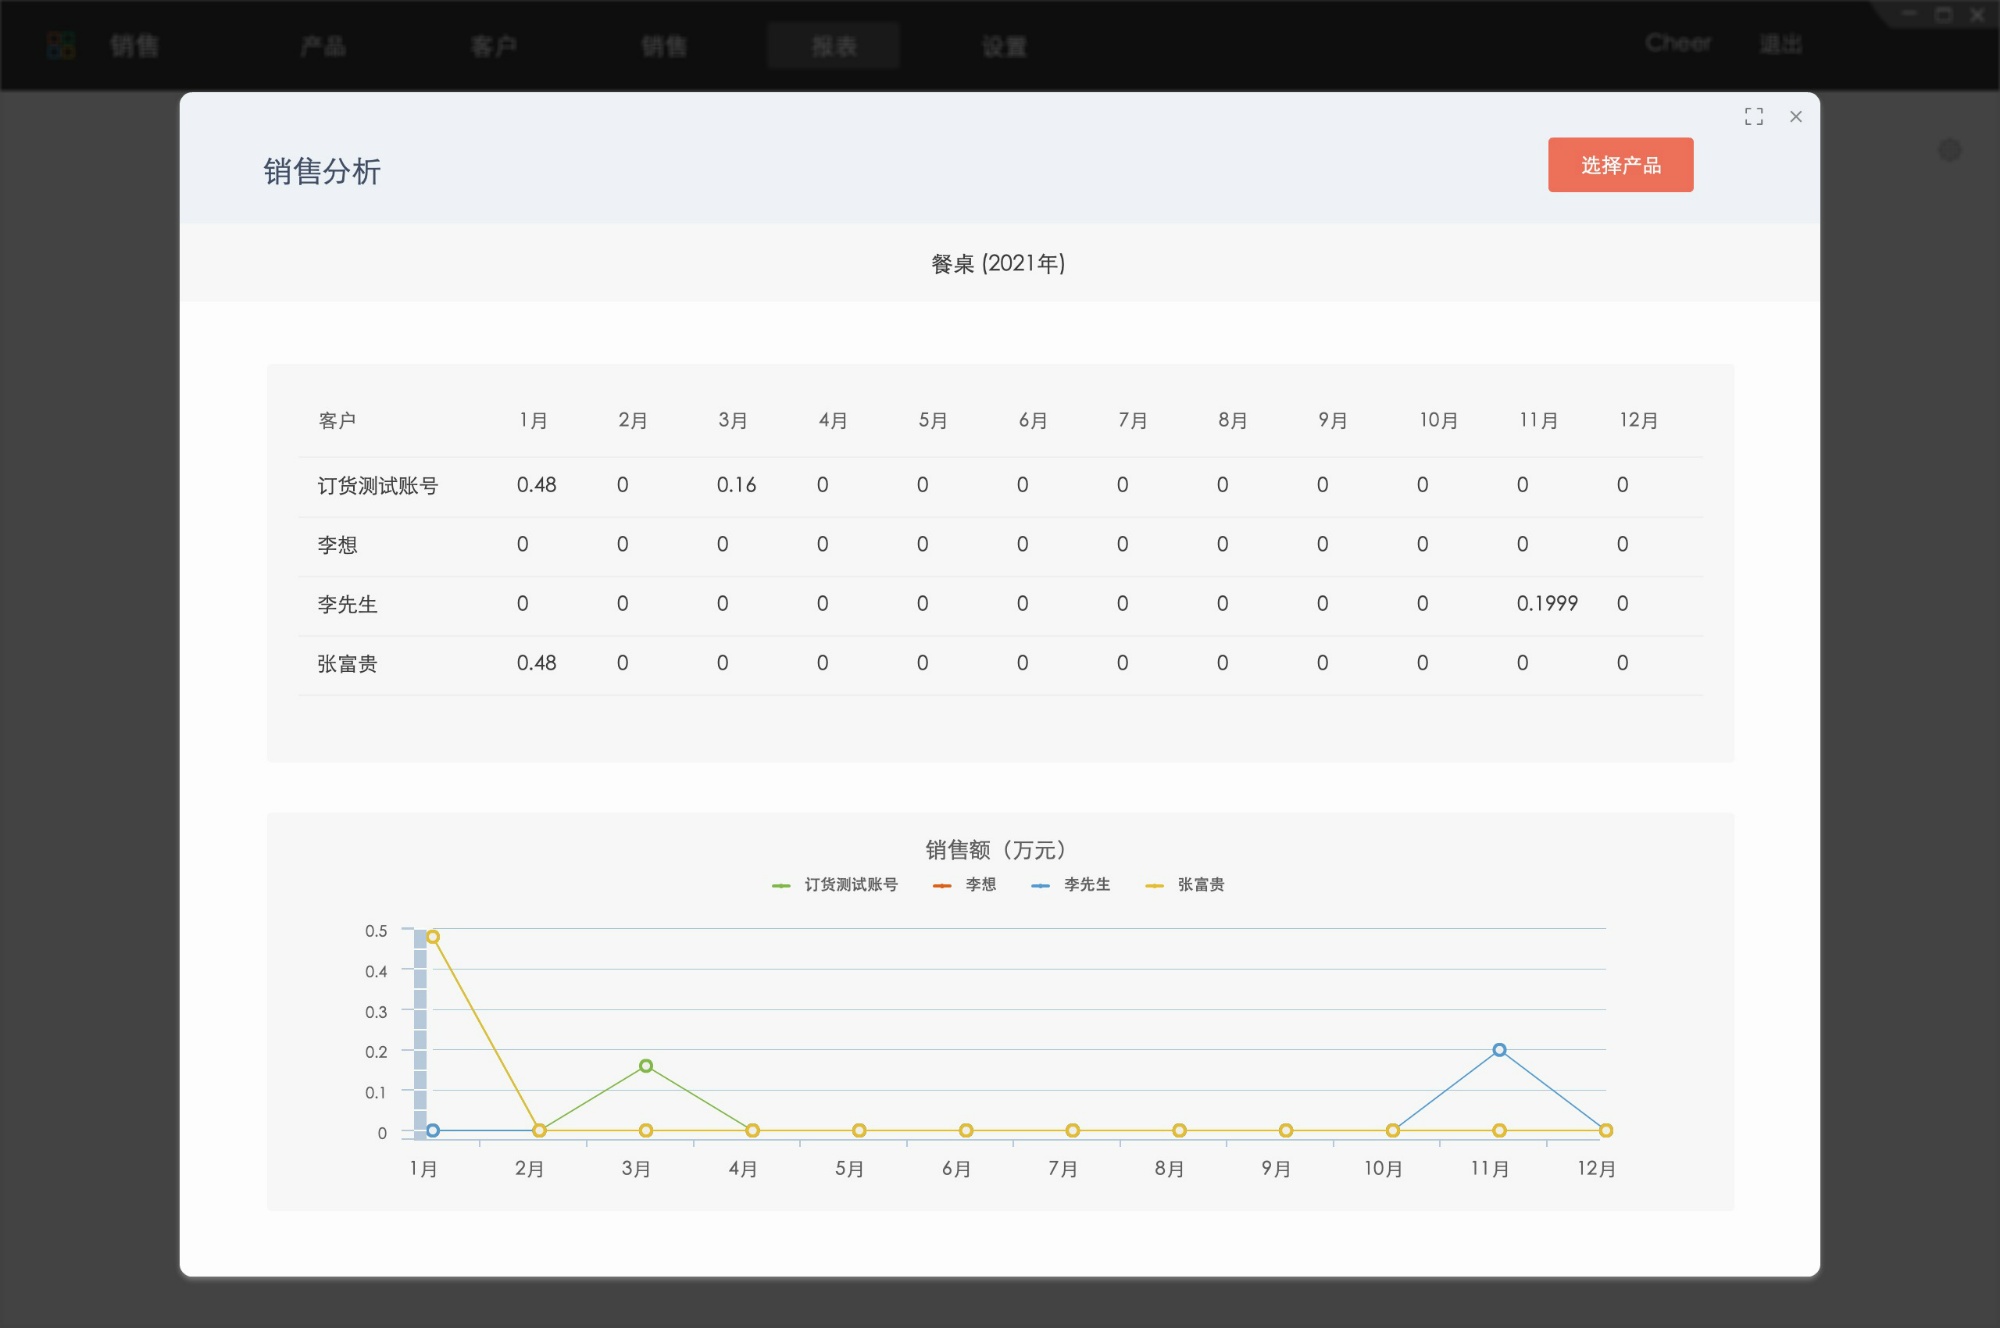The height and width of the screenshot is (1328, 2000).
Task: Expand dialog to fullscreen via corner icon
Action: coord(1753,117)
